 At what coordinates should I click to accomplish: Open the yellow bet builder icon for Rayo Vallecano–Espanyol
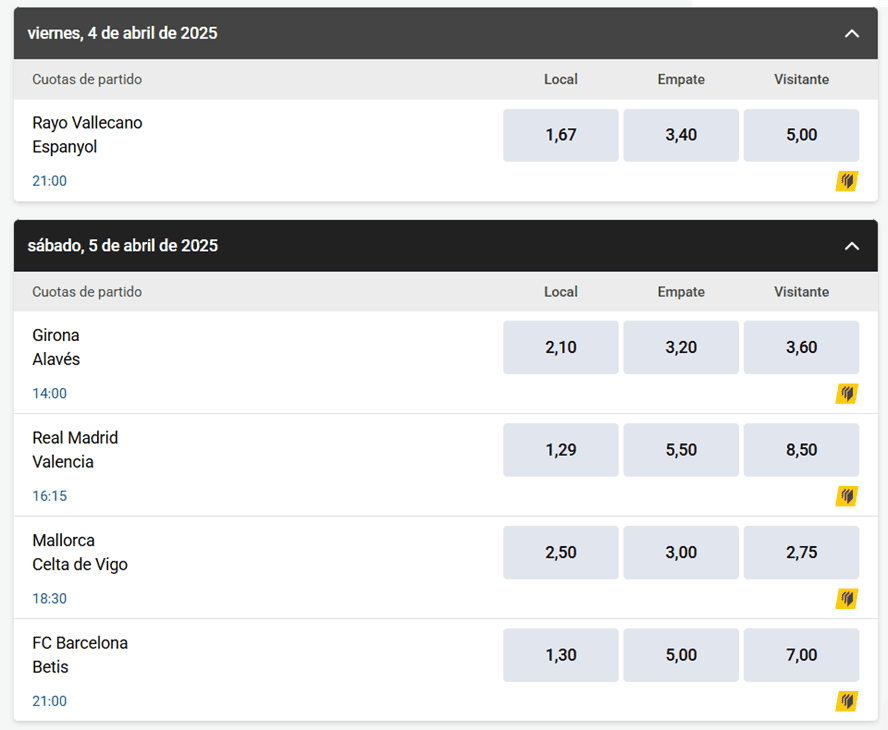846,181
